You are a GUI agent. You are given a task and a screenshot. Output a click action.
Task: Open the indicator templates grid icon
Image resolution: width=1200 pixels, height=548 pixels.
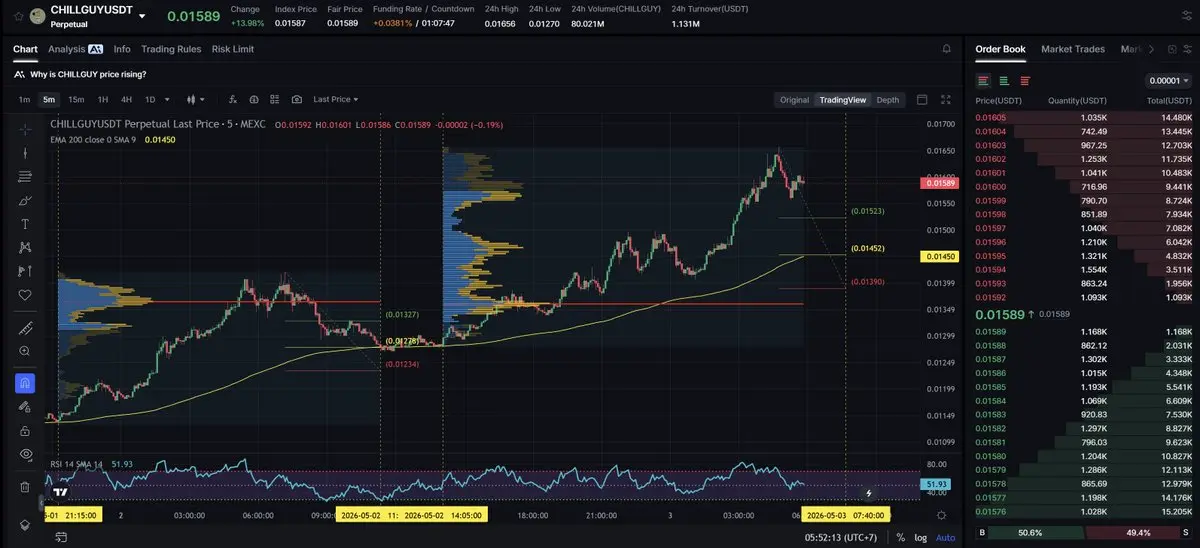(x=275, y=100)
